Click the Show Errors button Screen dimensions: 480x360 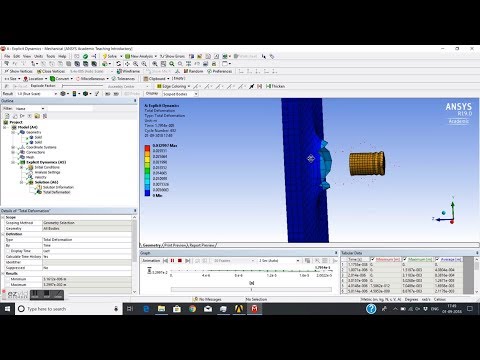[x=172, y=56]
